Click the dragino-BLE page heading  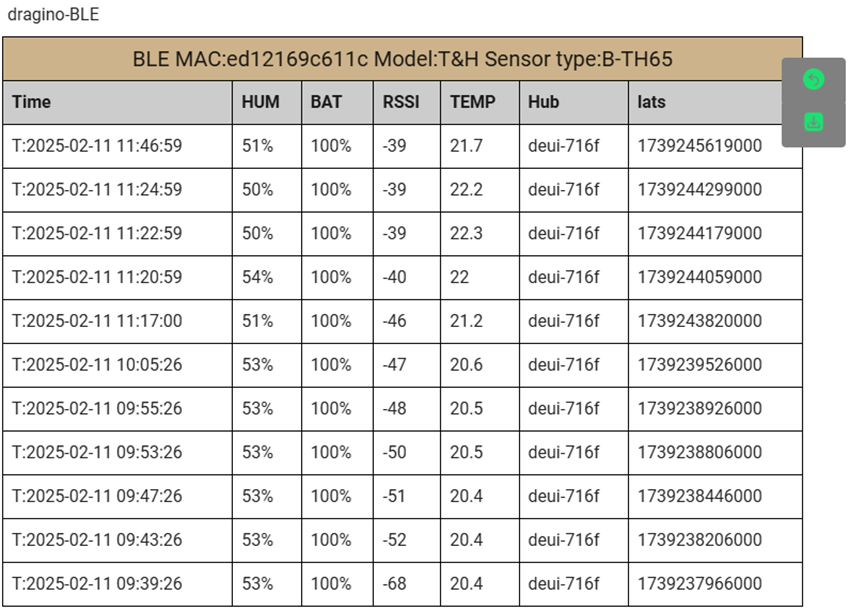[53, 15]
